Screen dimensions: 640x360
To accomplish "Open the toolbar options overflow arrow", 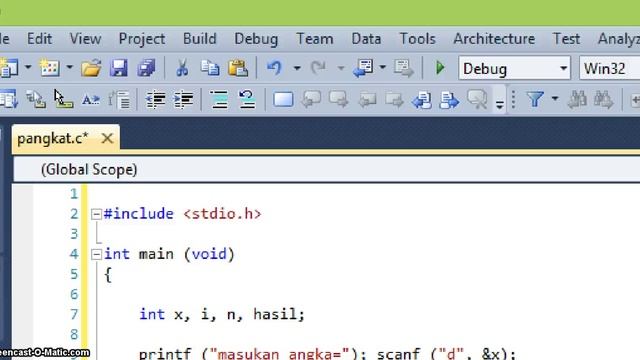I will click(x=499, y=104).
